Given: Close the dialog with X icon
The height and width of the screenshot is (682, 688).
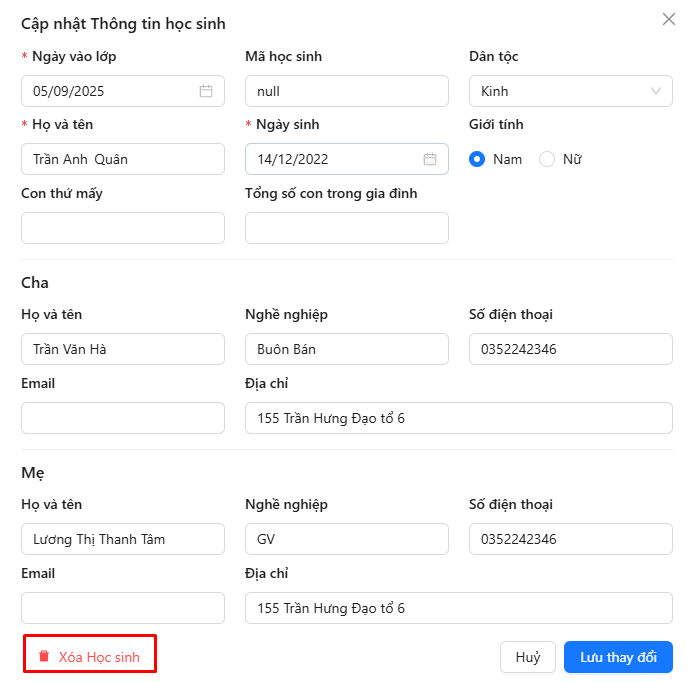Looking at the screenshot, I should (669, 19).
